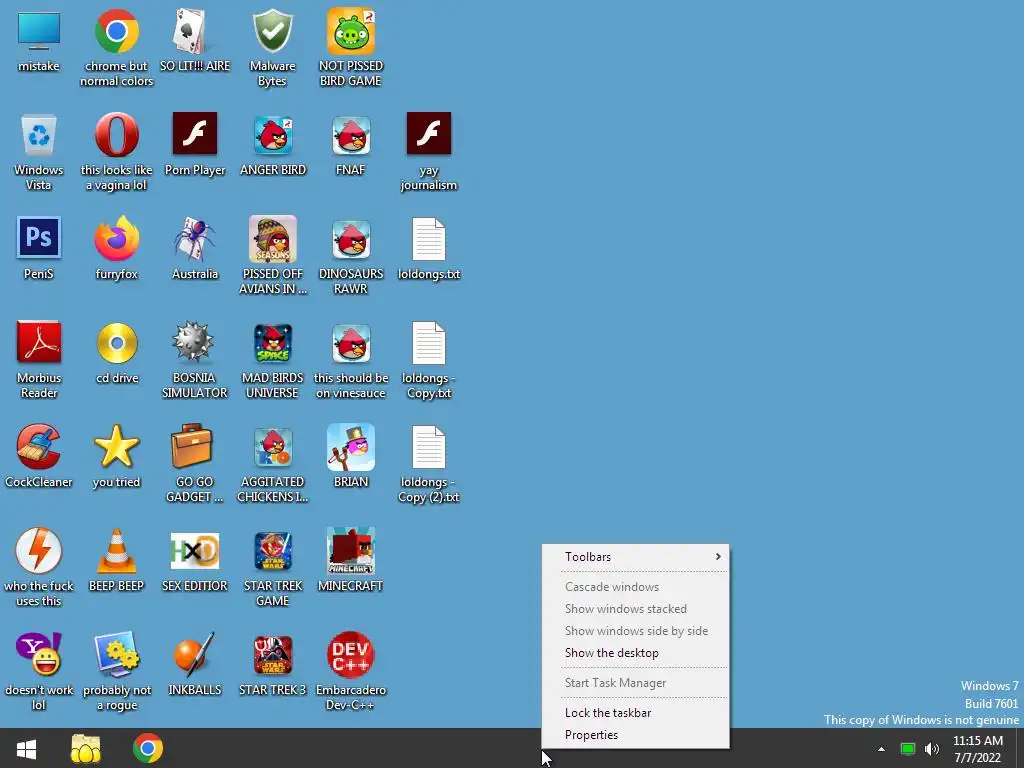The height and width of the screenshot is (768, 1024).
Task: Choose 'Start Task Manager' menu entry
Action: tap(635, 683)
